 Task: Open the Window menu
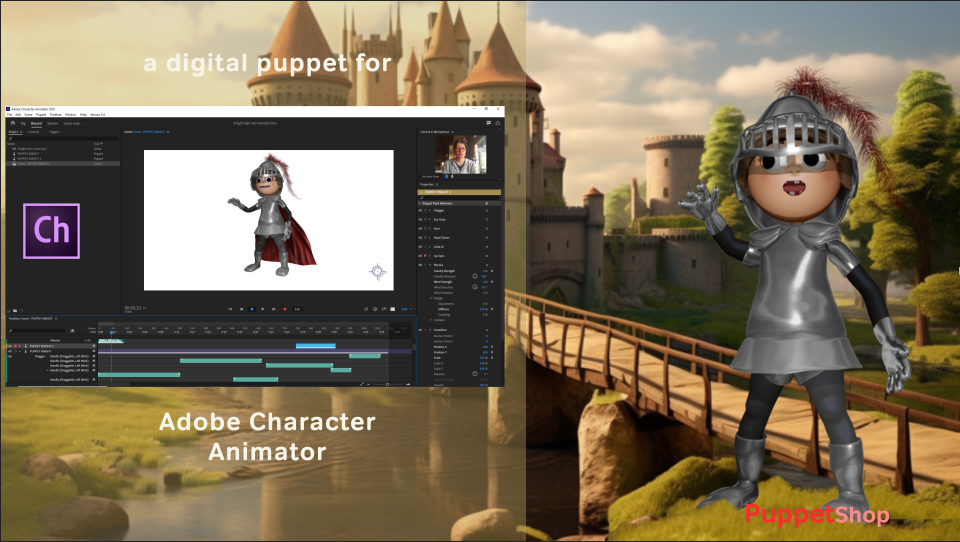(70, 115)
